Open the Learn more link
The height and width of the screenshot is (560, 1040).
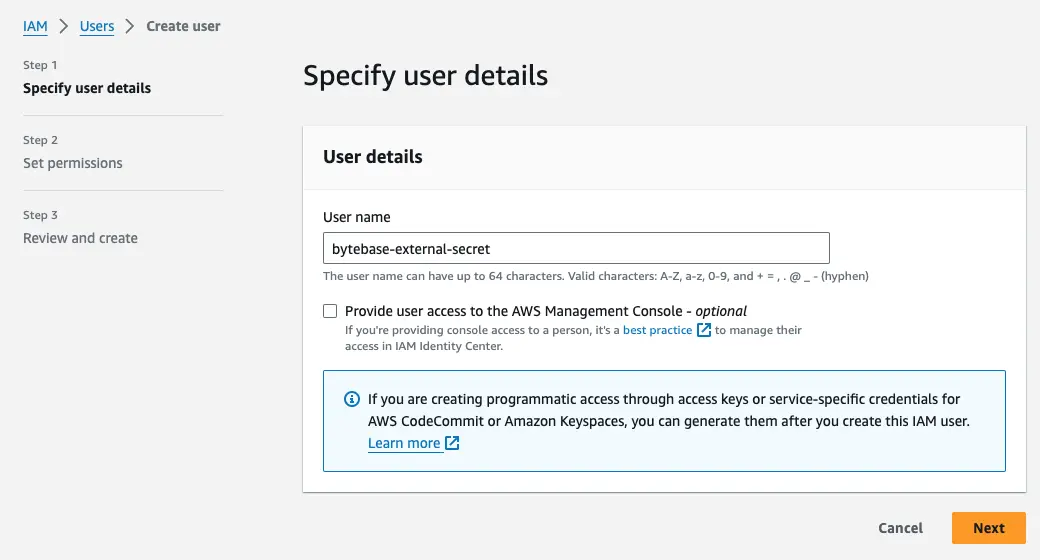[x=404, y=443]
